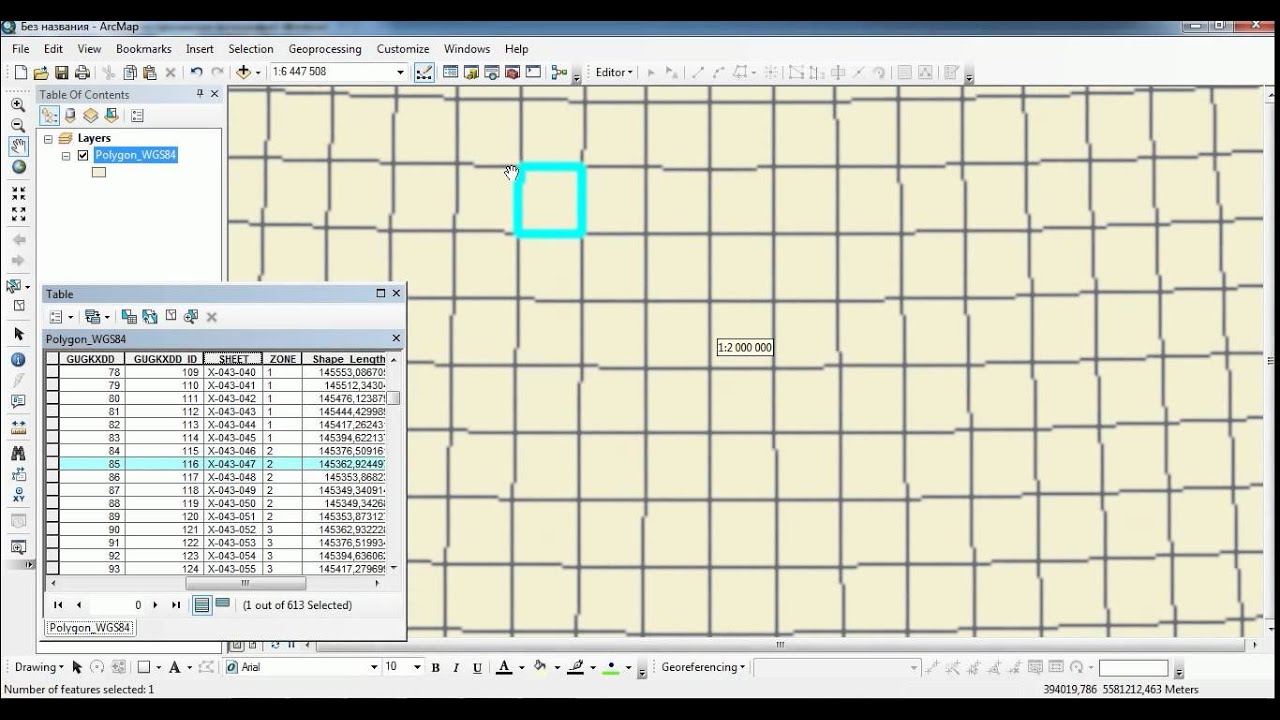Collapse the Polygon_WGS84 layer legend
The width and height of the screenshot is (1280, 720).
[x=66, y=155]
